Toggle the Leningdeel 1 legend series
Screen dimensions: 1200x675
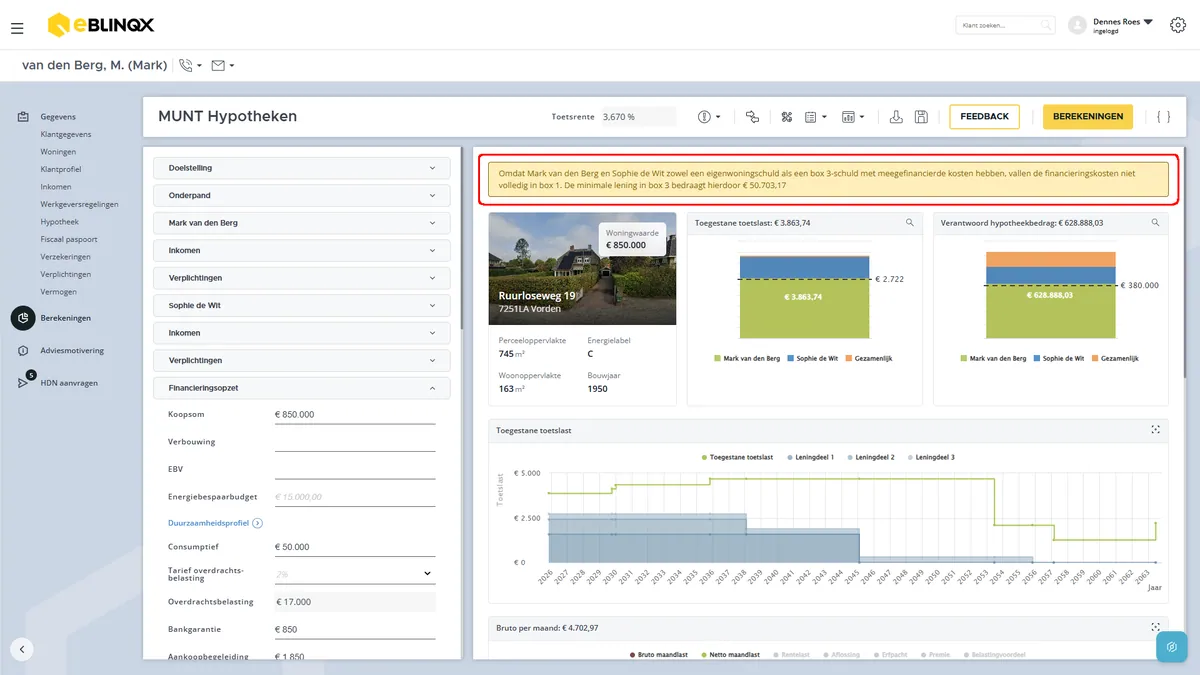coord(813,457)
